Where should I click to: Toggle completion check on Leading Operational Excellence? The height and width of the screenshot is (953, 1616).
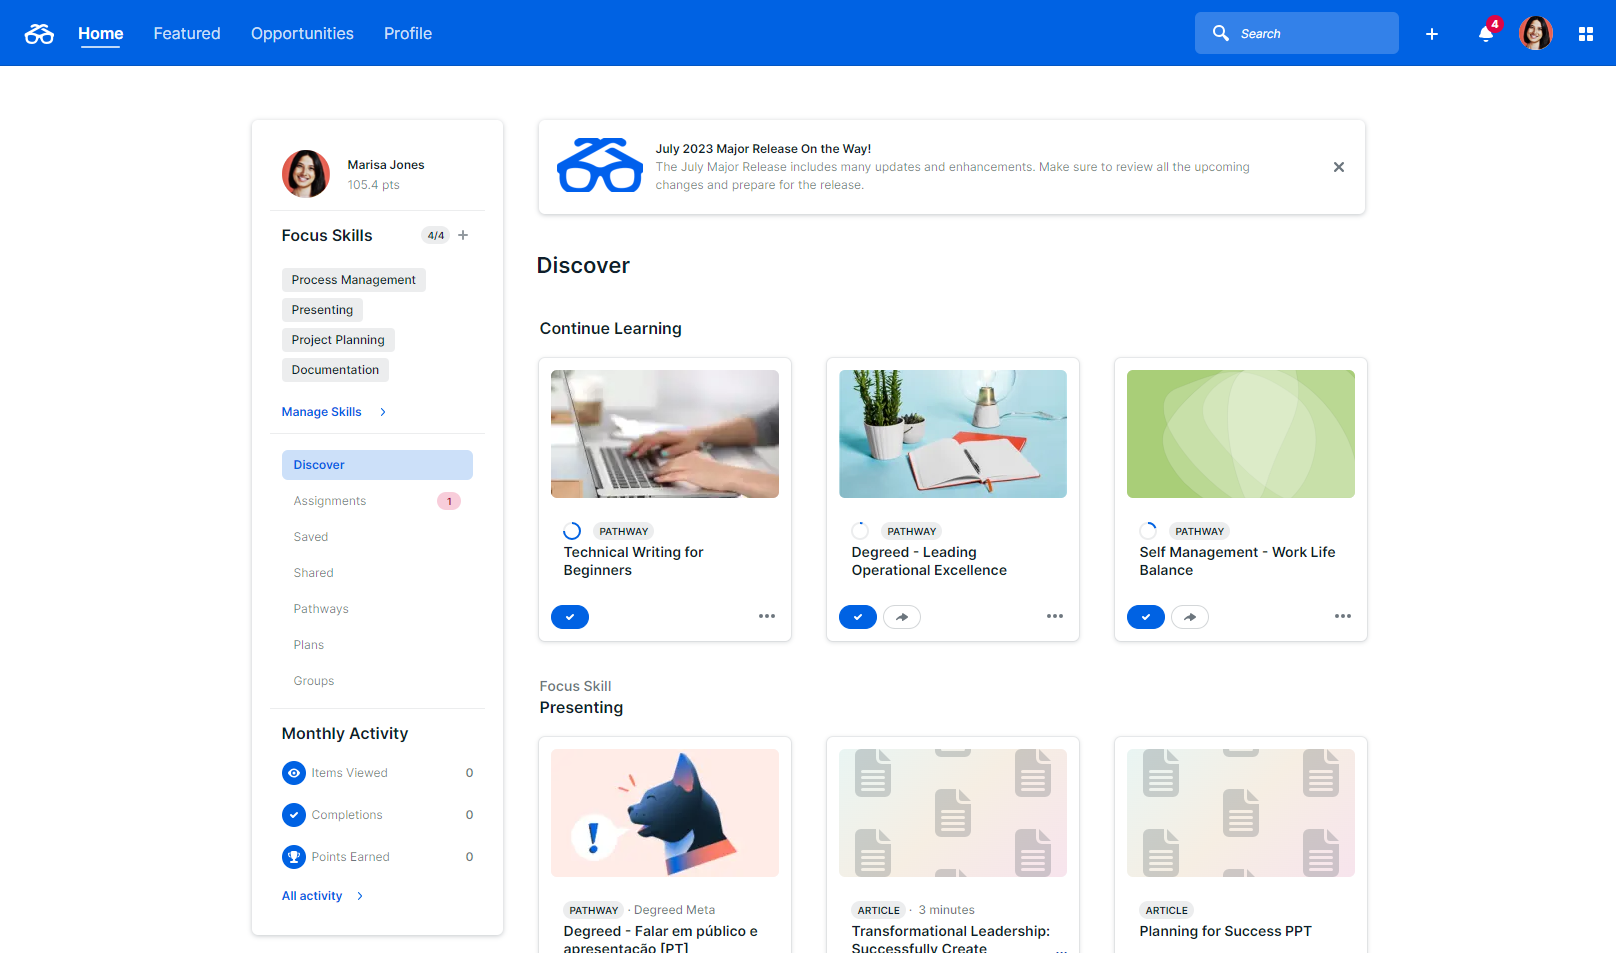point(858,617)
